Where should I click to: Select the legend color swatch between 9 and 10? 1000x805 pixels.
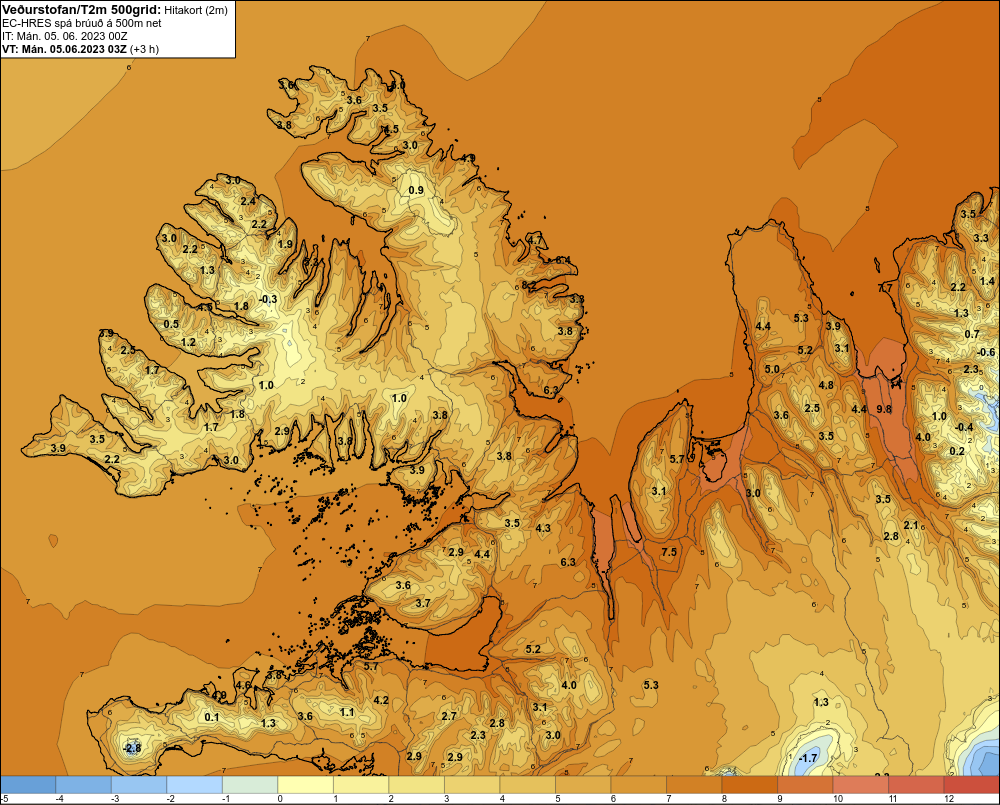pyautogui.click(x=805, y=784)
